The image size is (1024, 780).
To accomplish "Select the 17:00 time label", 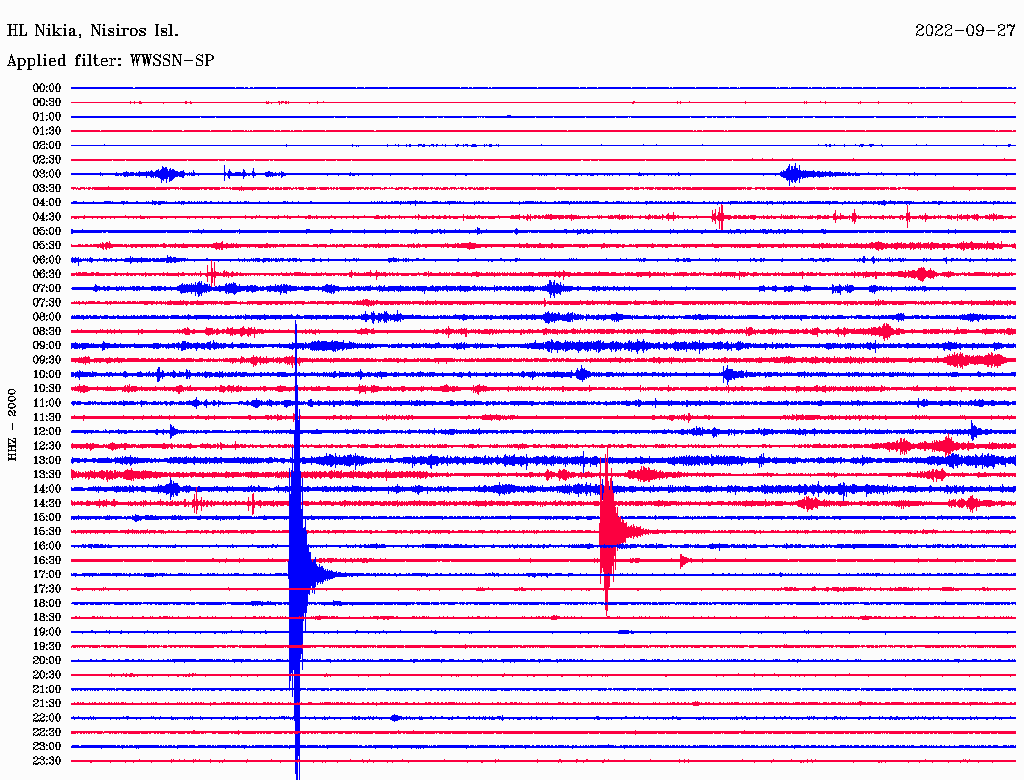I will (x=47, y=574).
